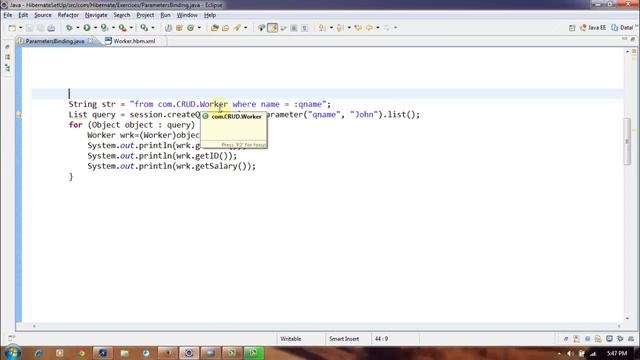This screenshot has height=360, width=640.
Task: Click the Print toolbar icon
Action: pos(51,28)
